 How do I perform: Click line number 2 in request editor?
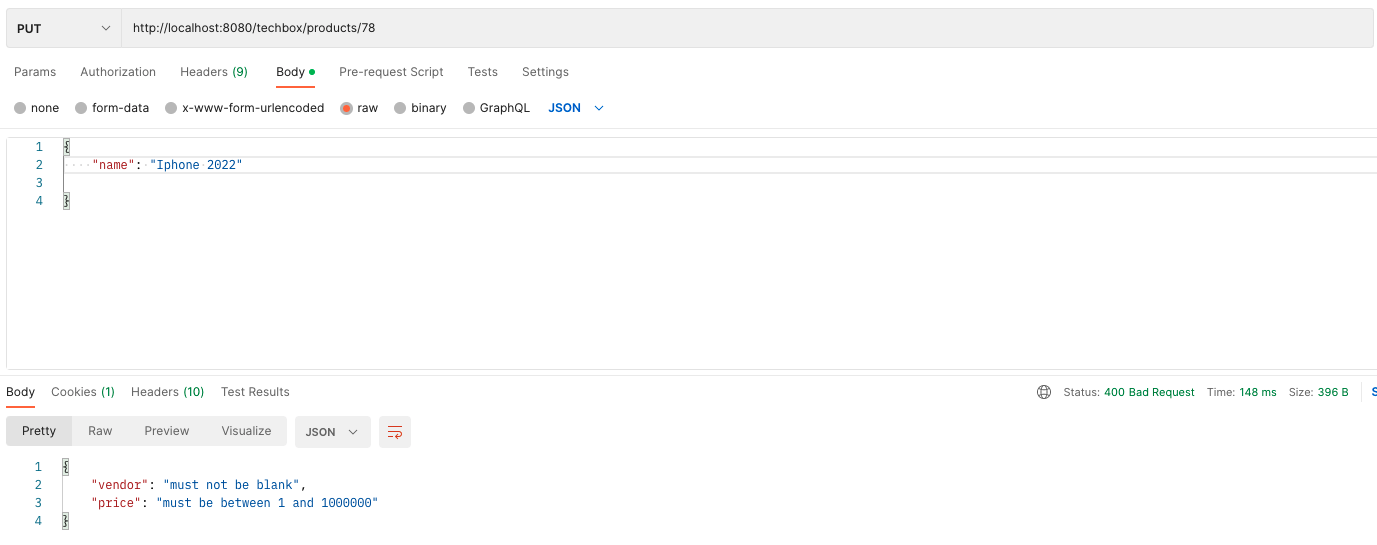pos(39,165)
